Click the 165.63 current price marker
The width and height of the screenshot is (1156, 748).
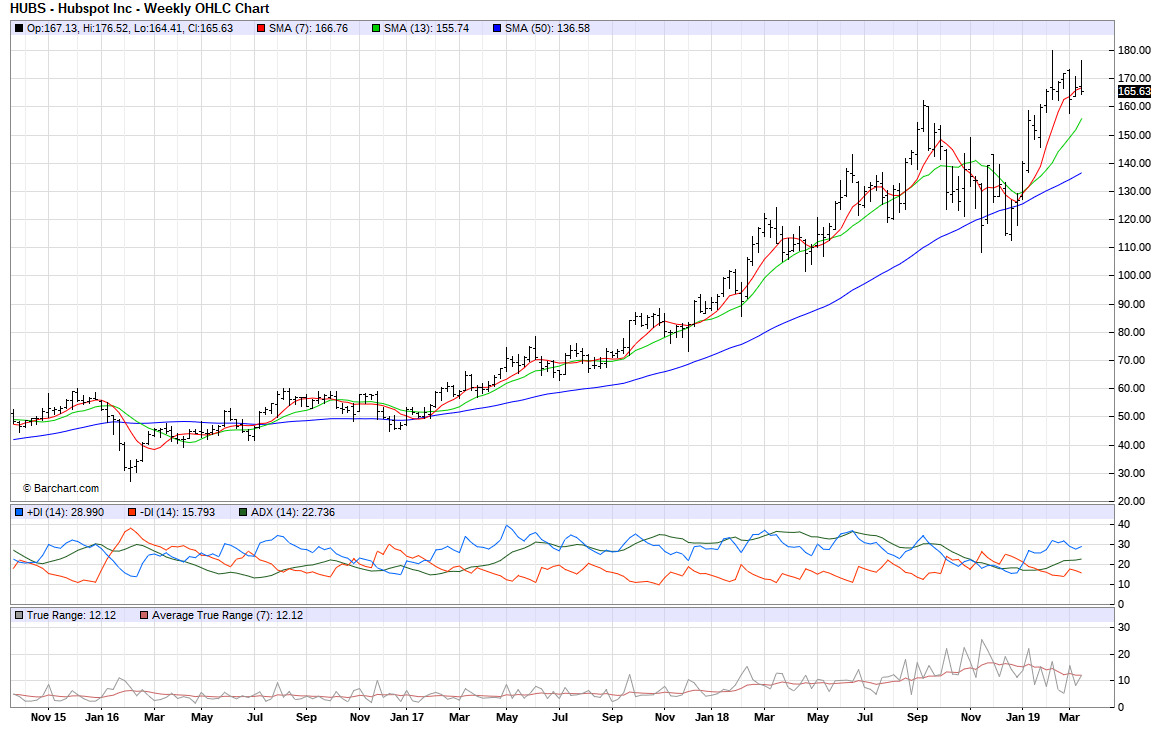click(1133, 91)
